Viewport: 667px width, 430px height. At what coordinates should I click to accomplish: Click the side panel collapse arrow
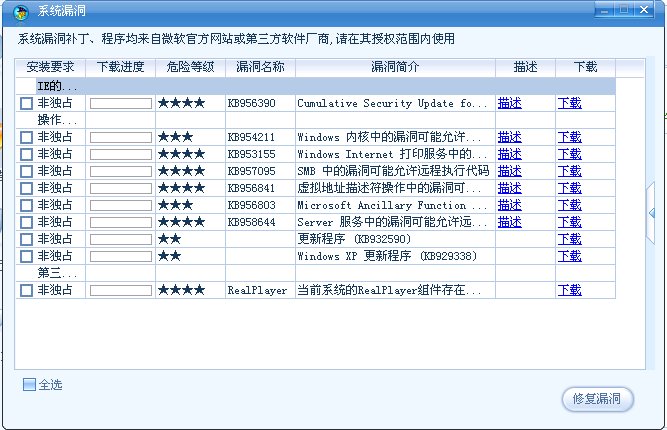[x=651, y=213]
